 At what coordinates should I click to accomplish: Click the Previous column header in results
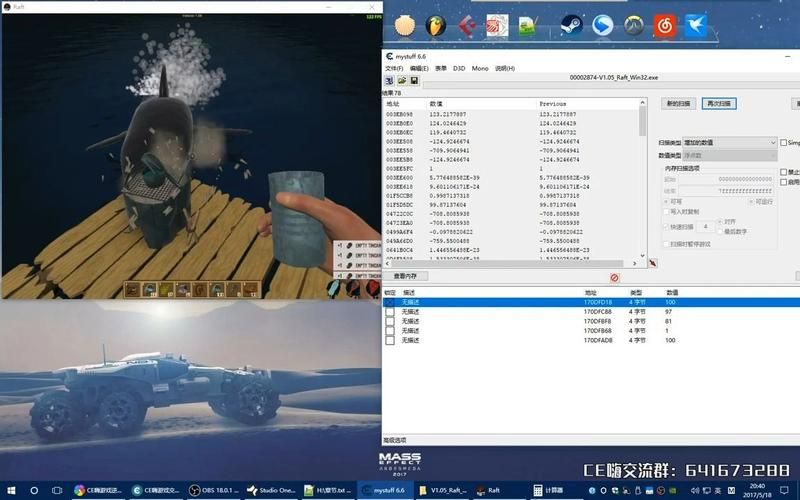pos(553,104)
